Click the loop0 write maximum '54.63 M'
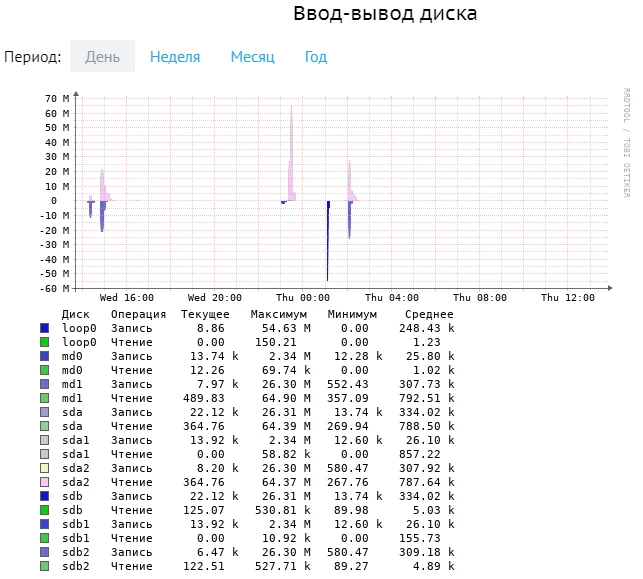This screenshot has height=579, width=643. pyautogui.click(x=286, y=328)
